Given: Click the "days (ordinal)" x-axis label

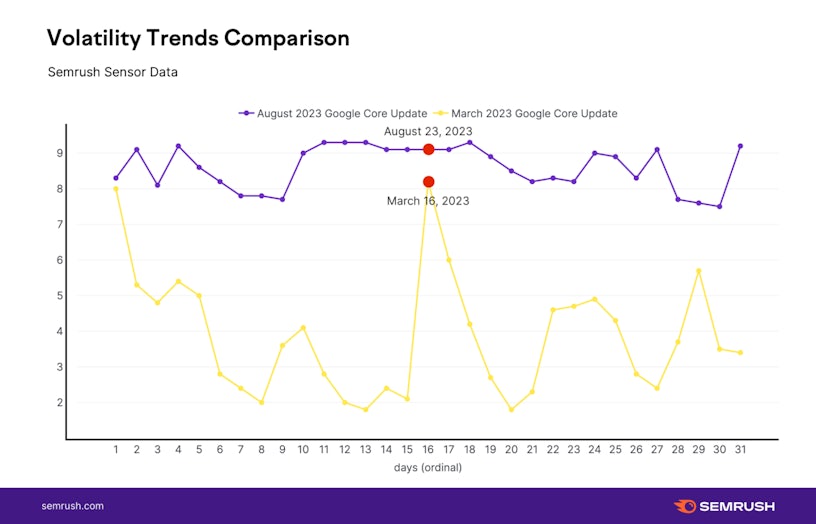Looking at the screenshot, I should [x=428, y=466].
